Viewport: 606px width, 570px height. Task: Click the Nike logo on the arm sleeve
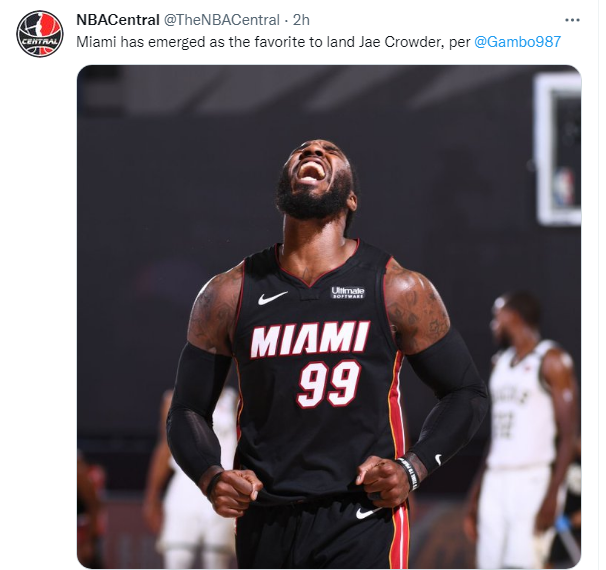coord(438,459)
